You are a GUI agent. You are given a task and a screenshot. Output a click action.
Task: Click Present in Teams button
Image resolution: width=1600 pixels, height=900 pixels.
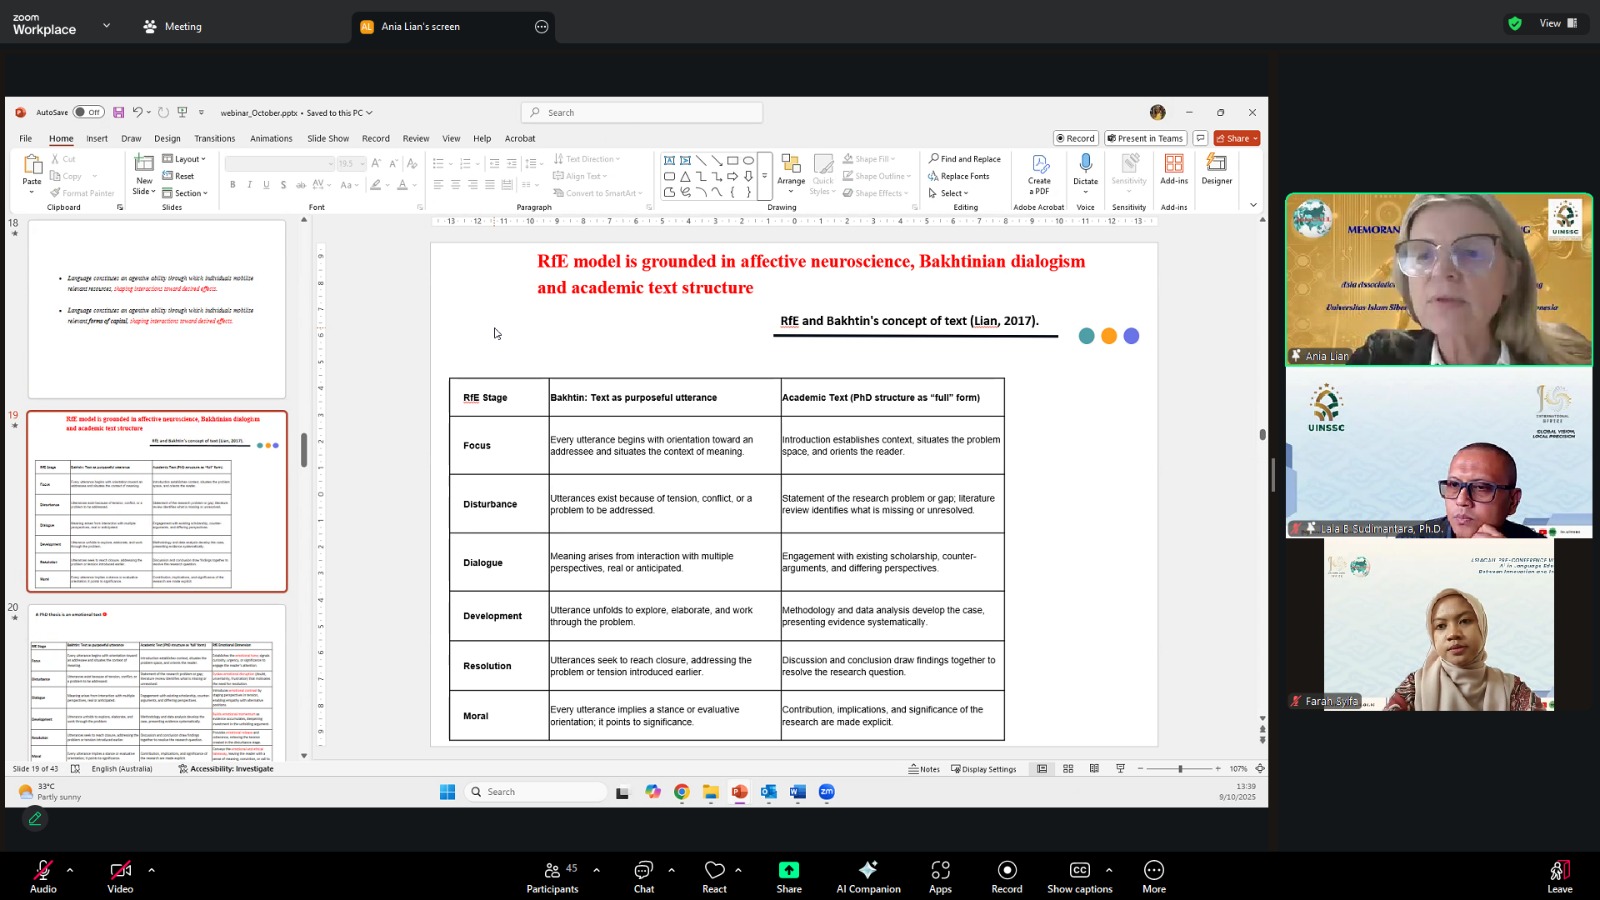point(1145,138)
